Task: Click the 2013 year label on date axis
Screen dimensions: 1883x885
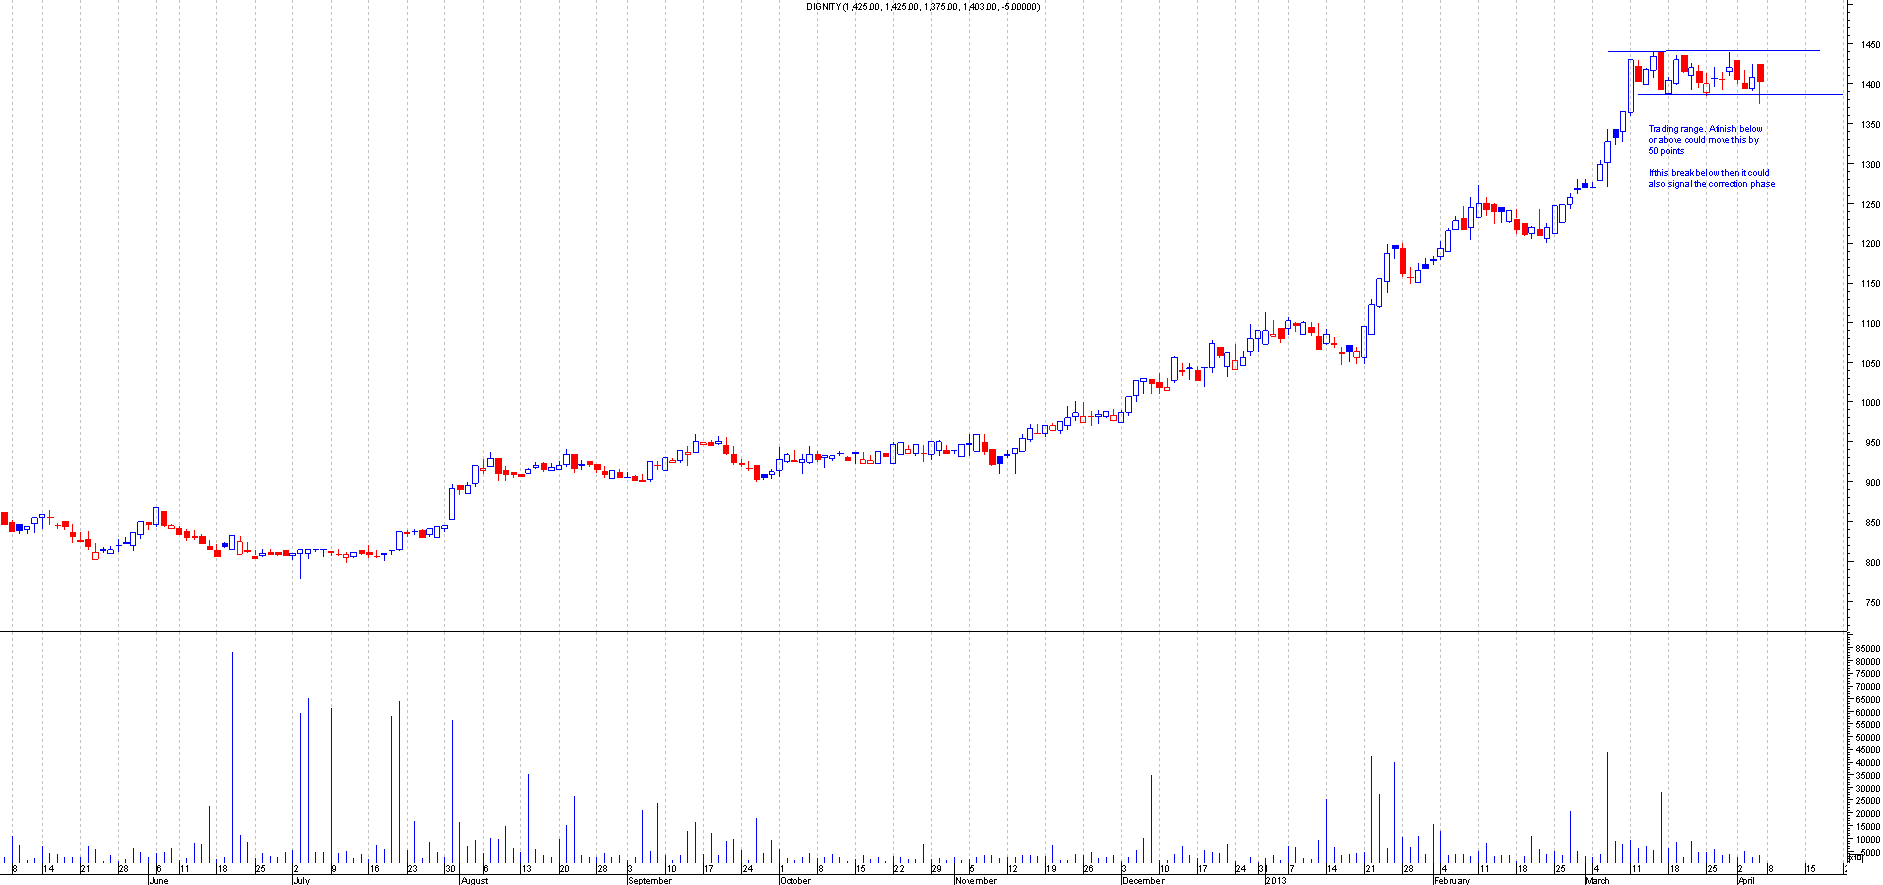Action: [x=1276, y=881]
